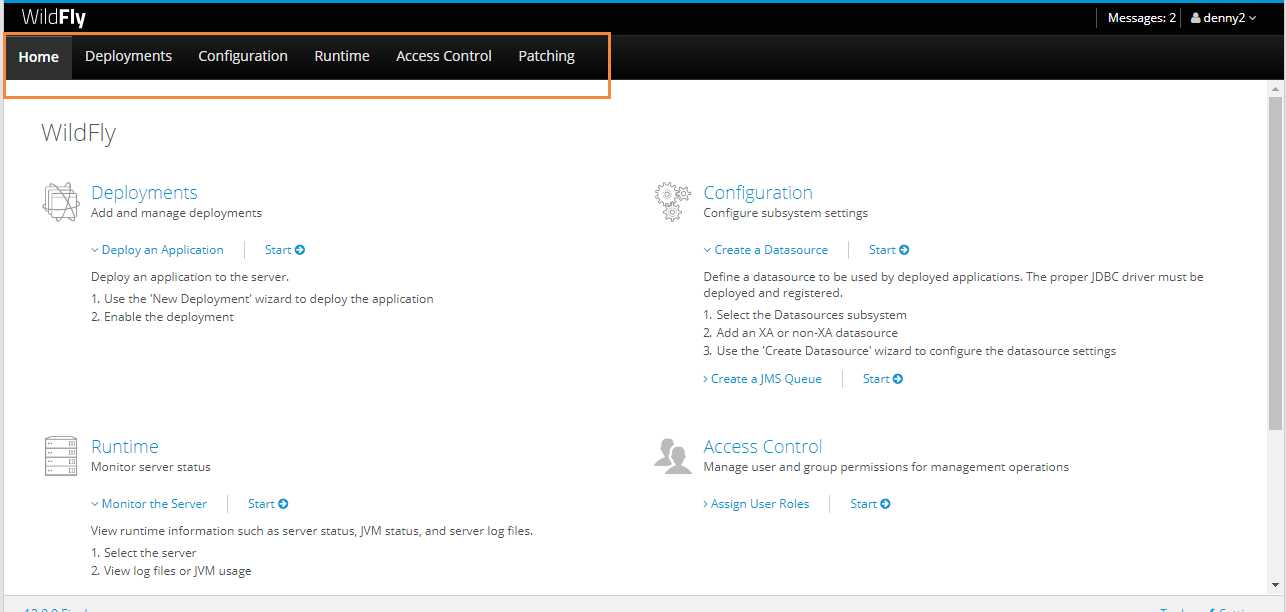Click the Deployments section icon

click(x=60, y=202)
